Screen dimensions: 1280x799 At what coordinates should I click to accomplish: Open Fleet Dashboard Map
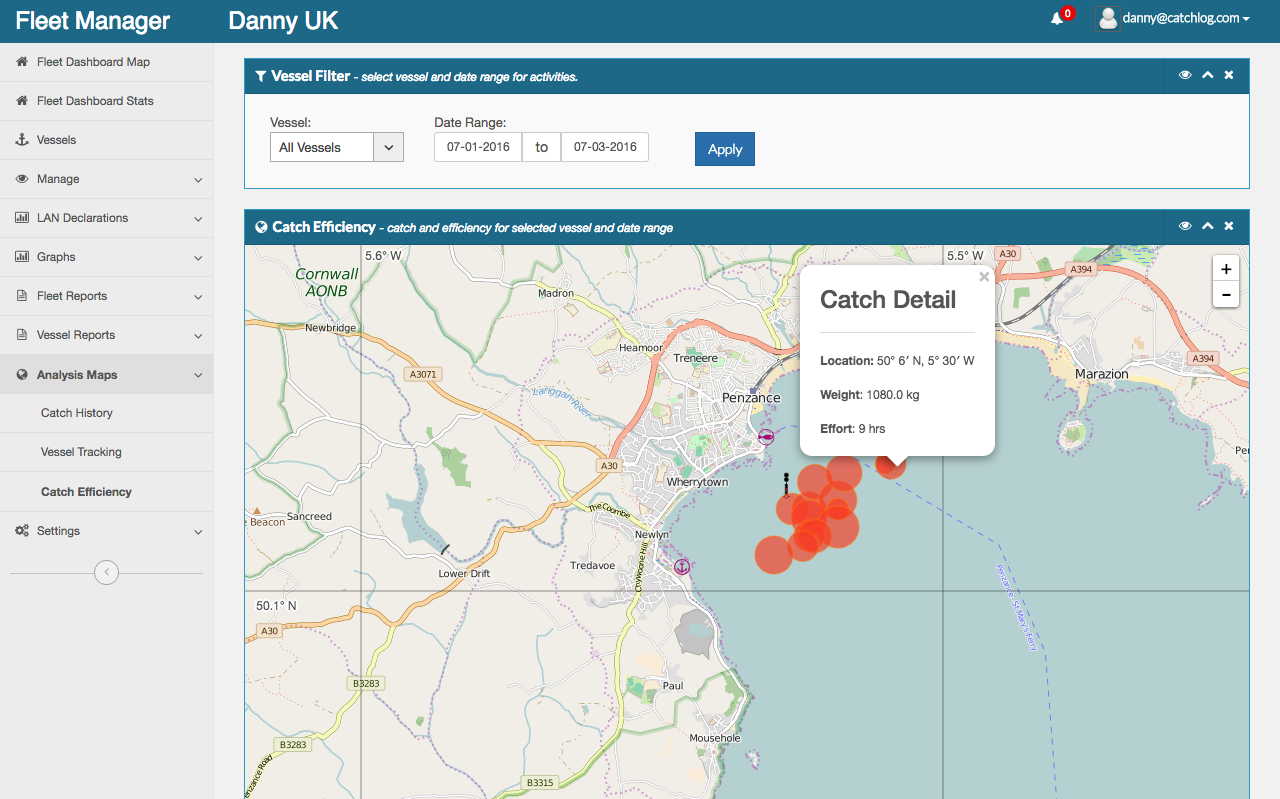coord(106,62)
